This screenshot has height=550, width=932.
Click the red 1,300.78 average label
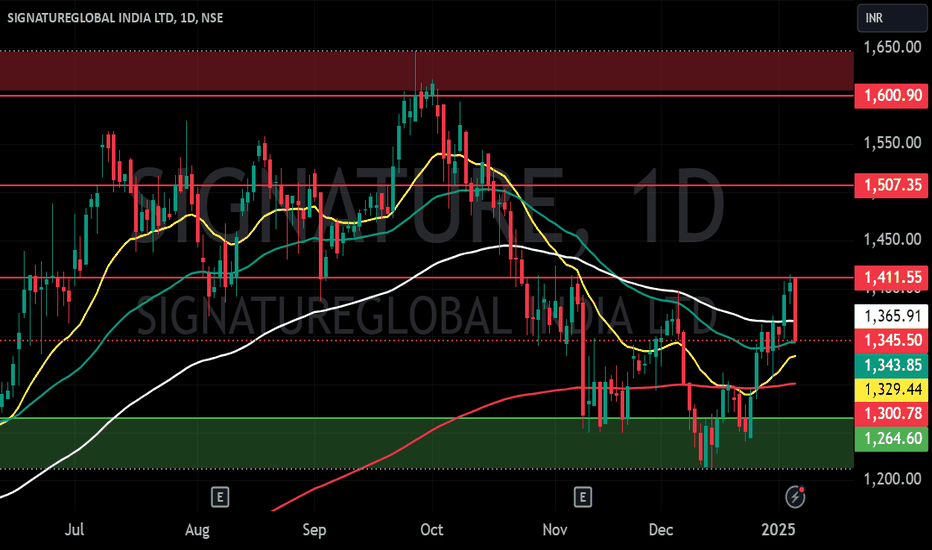pyautogui.click(x=891, y=414)
